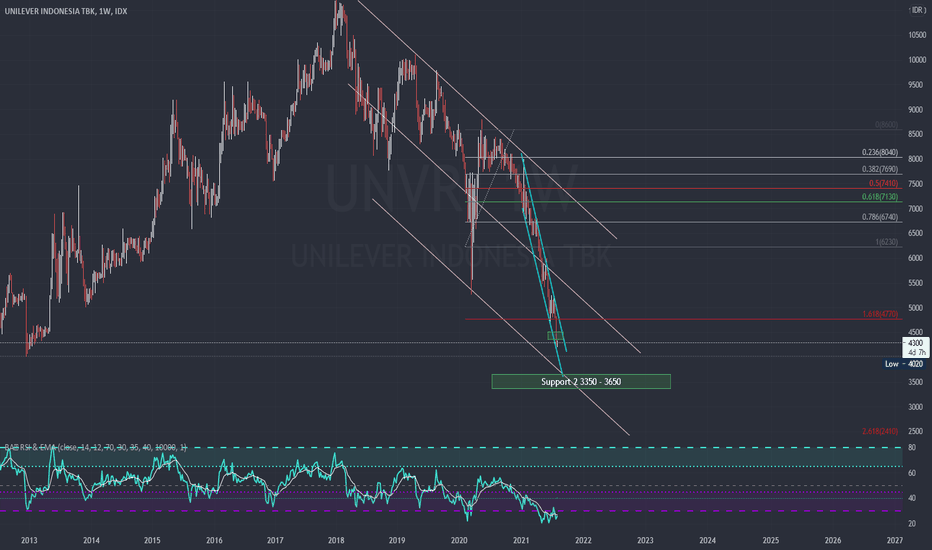Click year 2013 on the time axis

29,540
